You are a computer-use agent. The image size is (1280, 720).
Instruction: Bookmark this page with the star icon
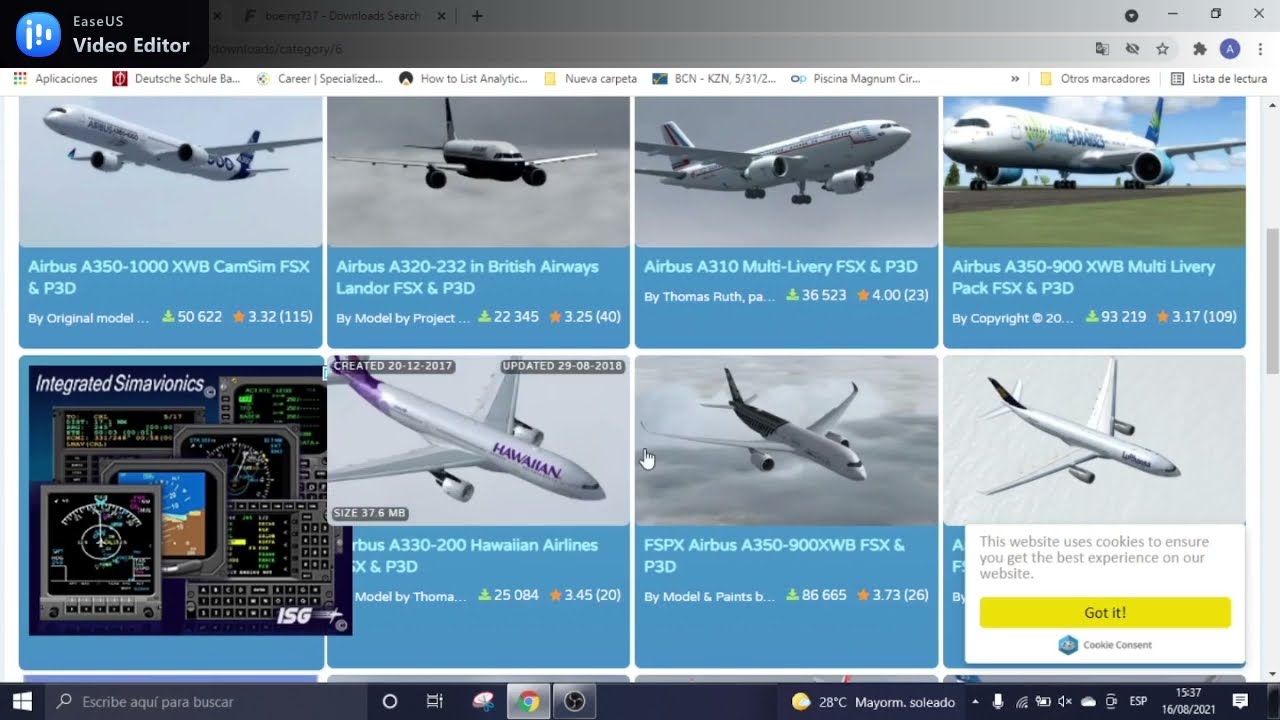1162,49
